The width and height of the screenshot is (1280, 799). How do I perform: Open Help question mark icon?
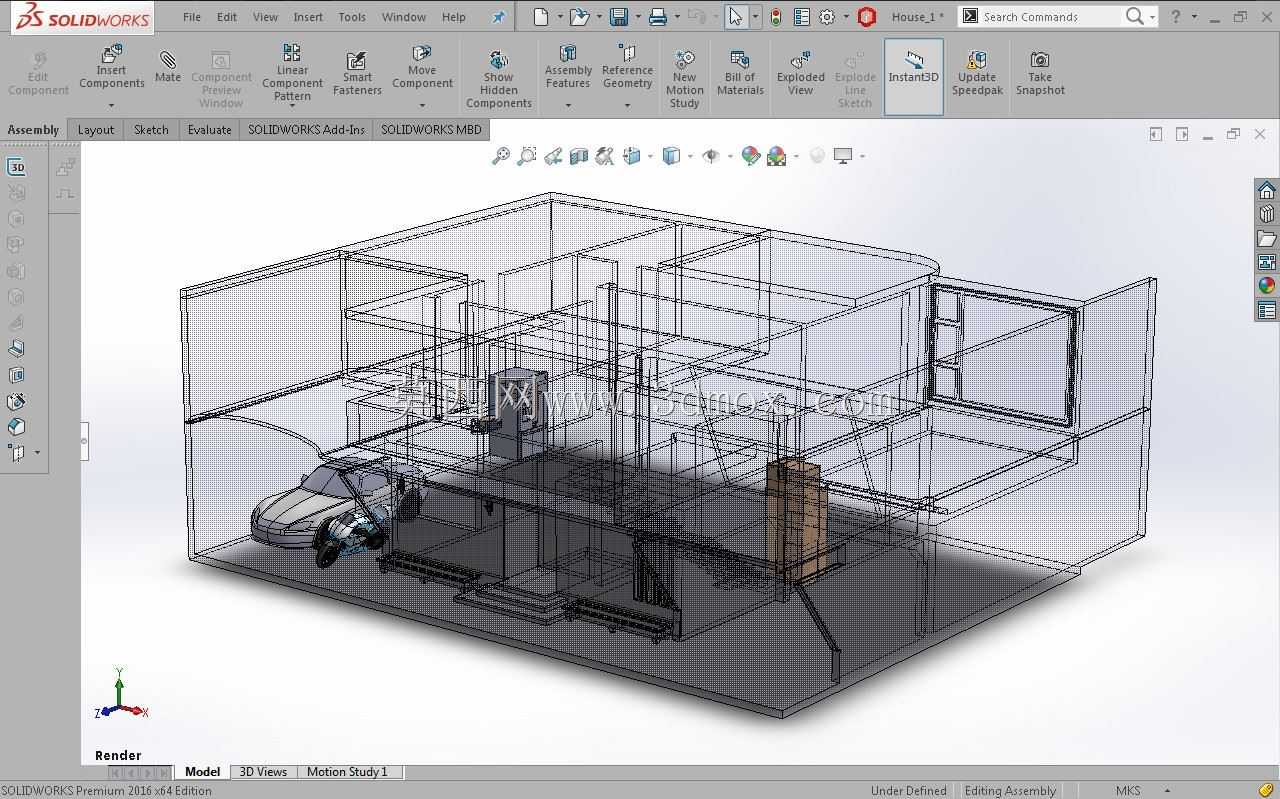(1176, 17)
